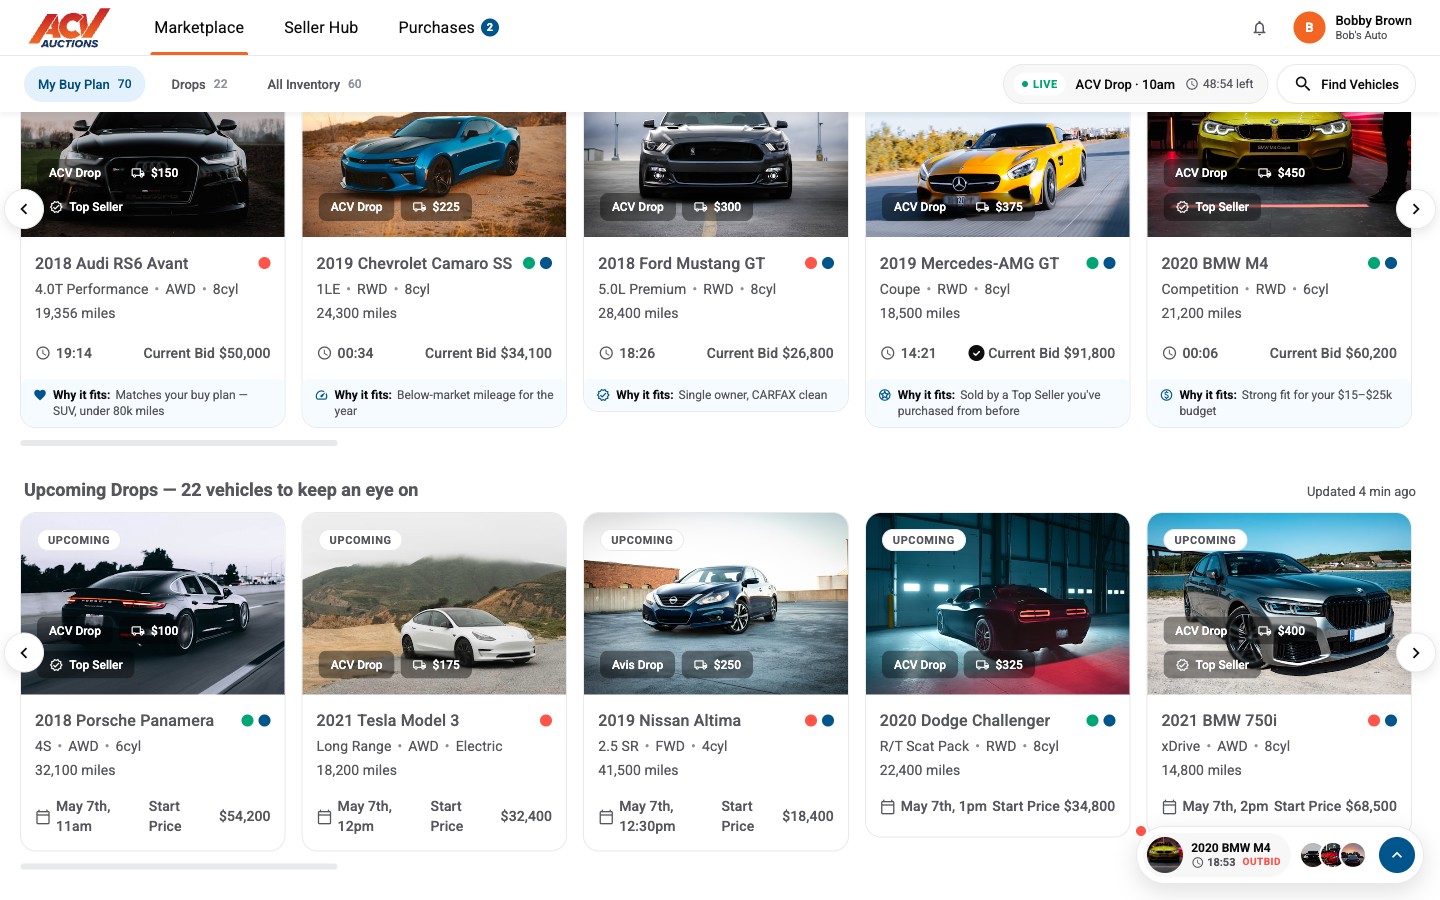Viewport: 1440px width, 900px height.
Task: Click the $175 transport badge on Tesla Model 3
Action: pyautogui.click(x=436, y=665)
